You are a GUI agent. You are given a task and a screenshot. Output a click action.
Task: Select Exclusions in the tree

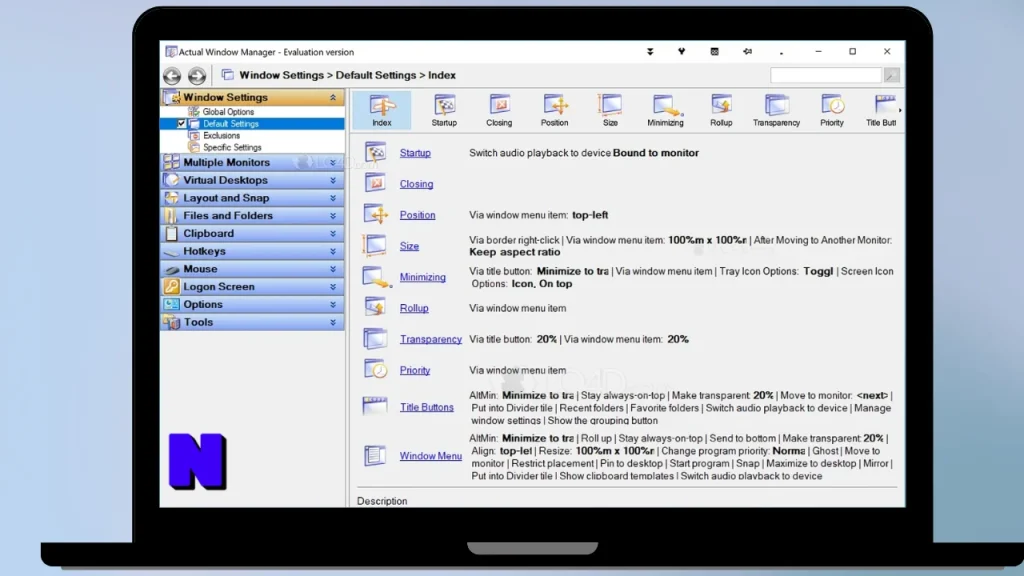click(221, 136)
